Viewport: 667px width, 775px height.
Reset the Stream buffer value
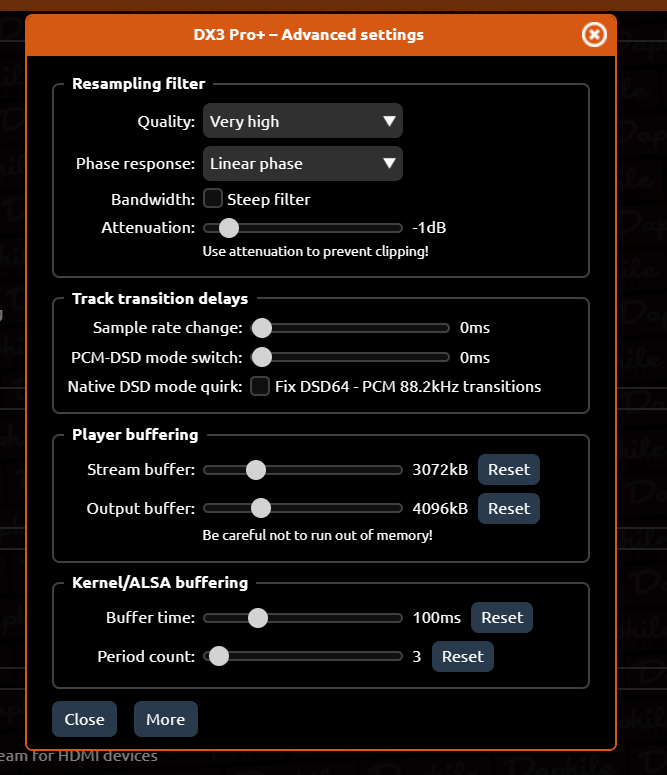point(509,470)
